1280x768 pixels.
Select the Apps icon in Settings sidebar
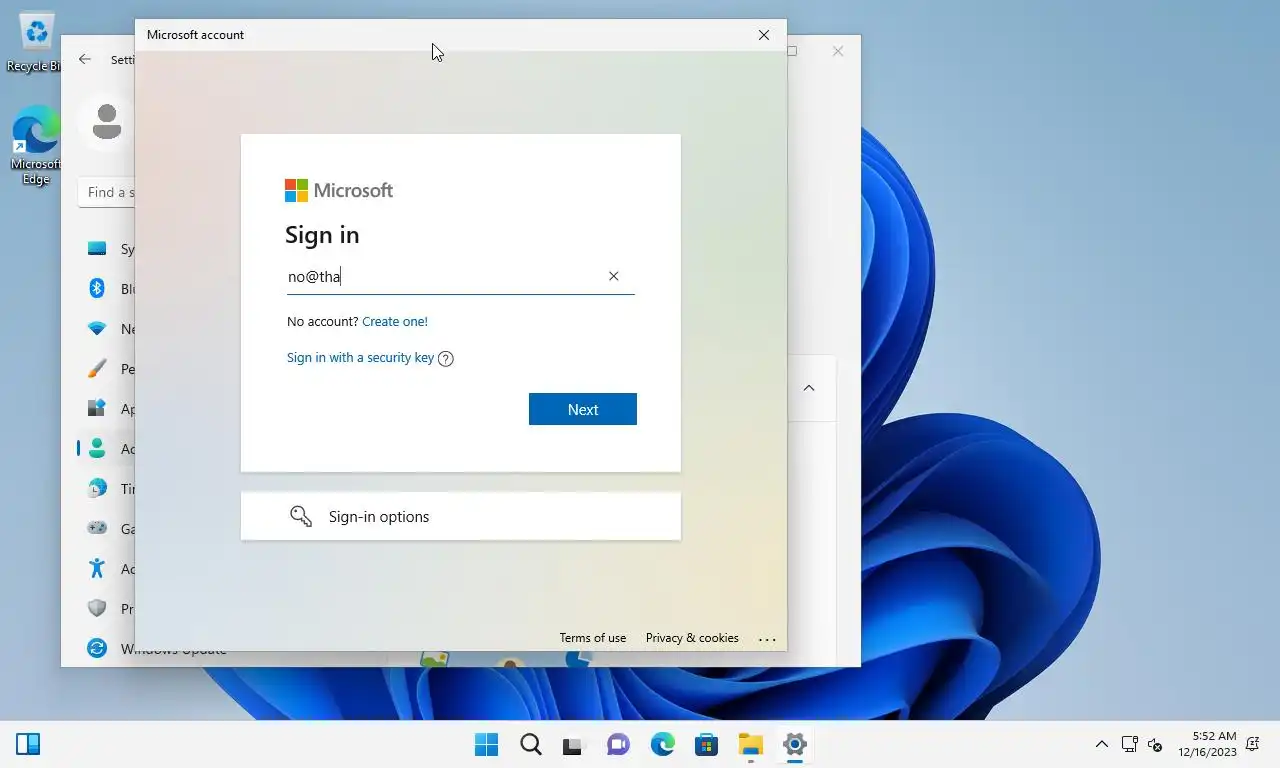97,409
